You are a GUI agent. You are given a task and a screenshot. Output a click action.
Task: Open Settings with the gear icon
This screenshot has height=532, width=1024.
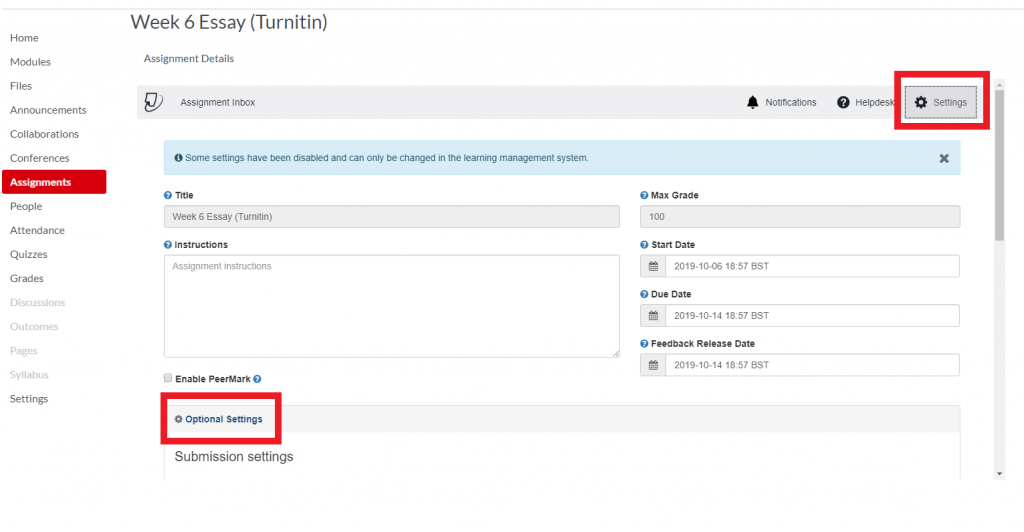(x=921, y=102)
